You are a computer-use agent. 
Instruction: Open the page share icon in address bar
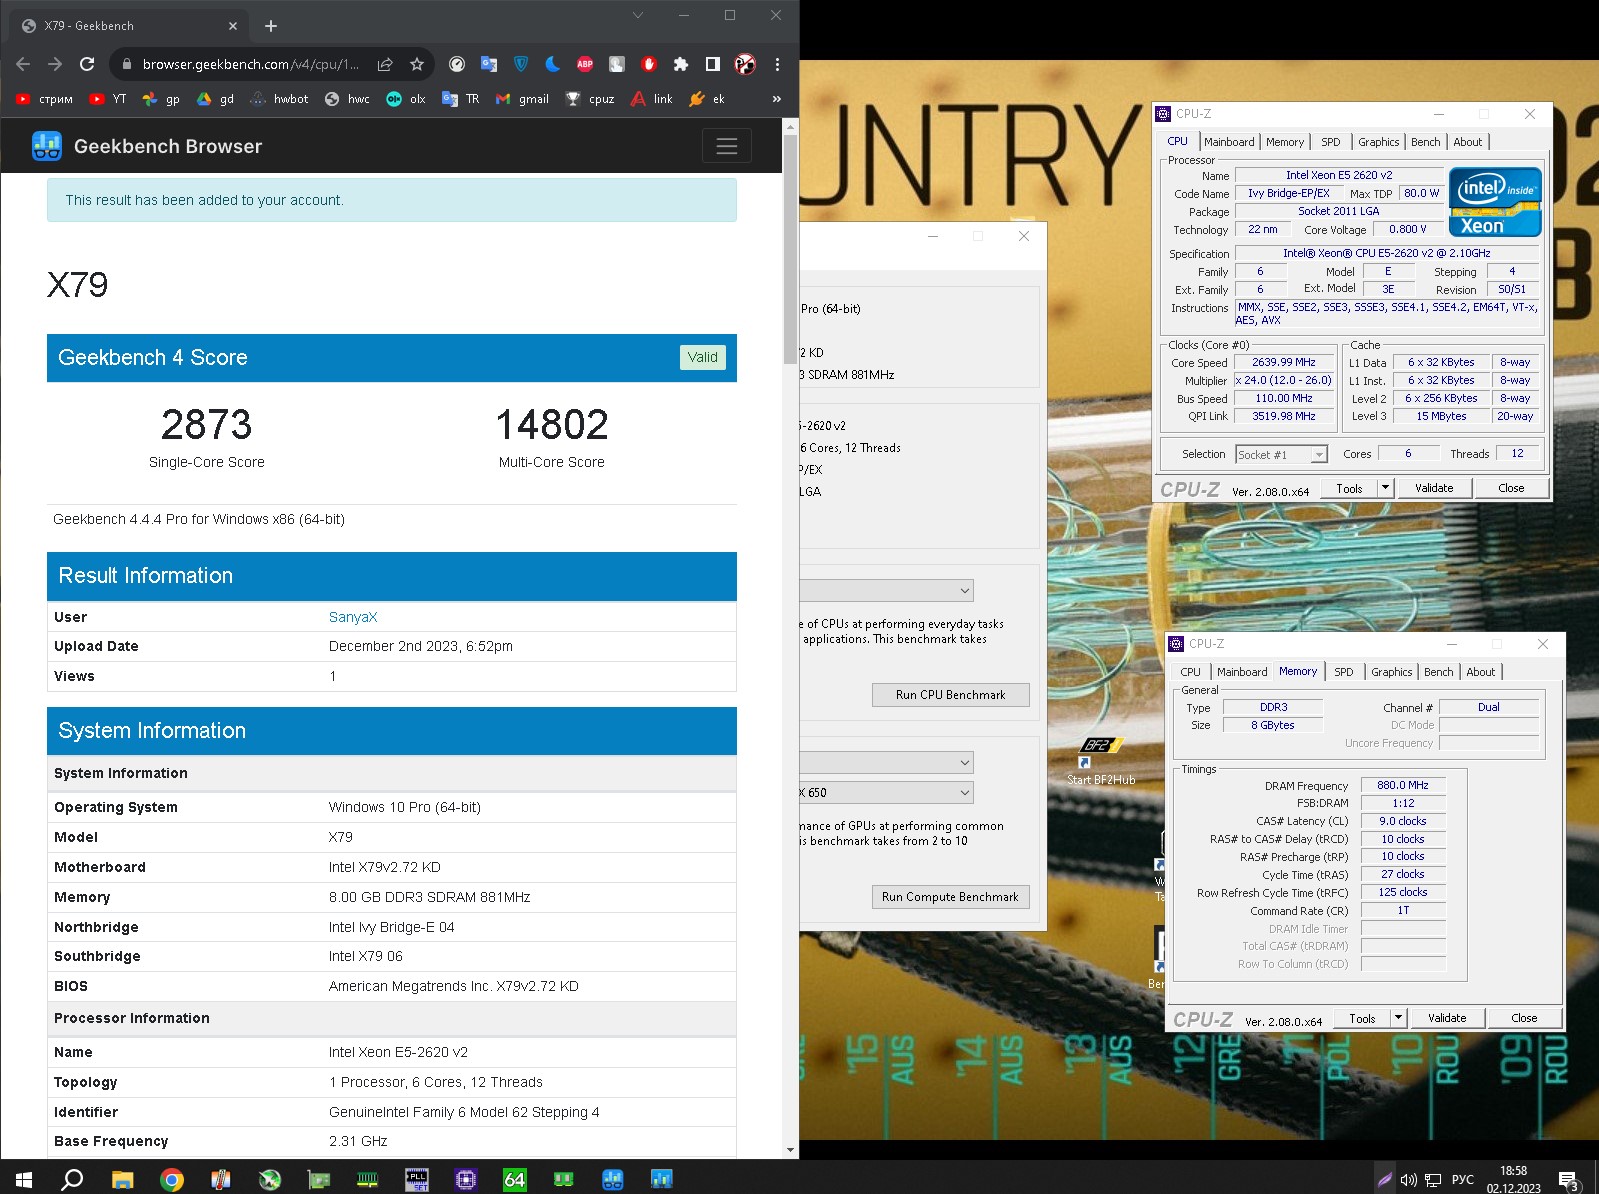coord(385,64)
